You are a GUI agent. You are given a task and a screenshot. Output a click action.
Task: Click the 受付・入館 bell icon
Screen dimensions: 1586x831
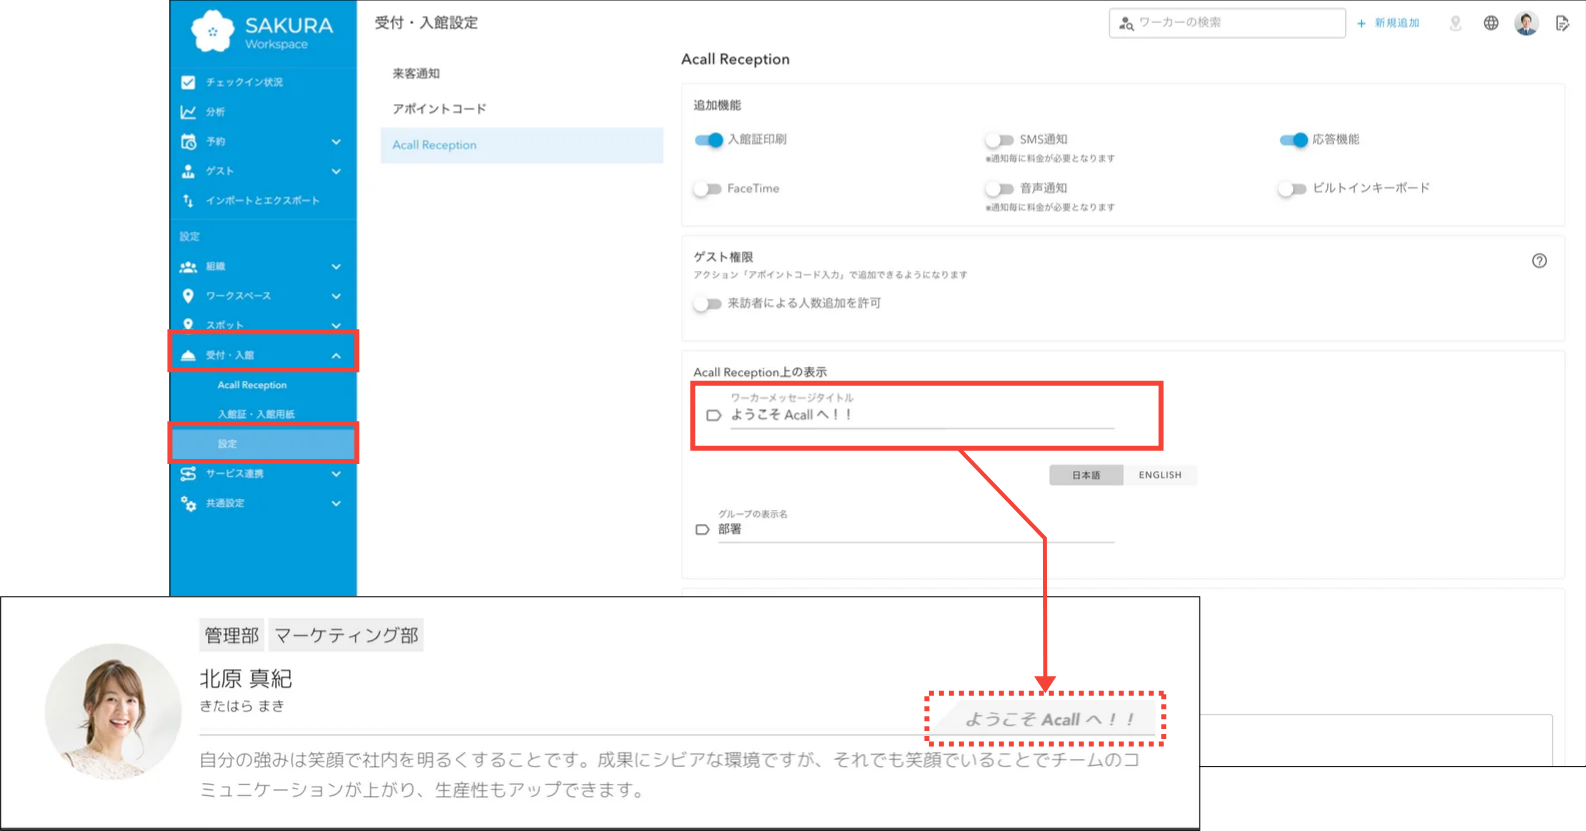click(x=188, y=355)
